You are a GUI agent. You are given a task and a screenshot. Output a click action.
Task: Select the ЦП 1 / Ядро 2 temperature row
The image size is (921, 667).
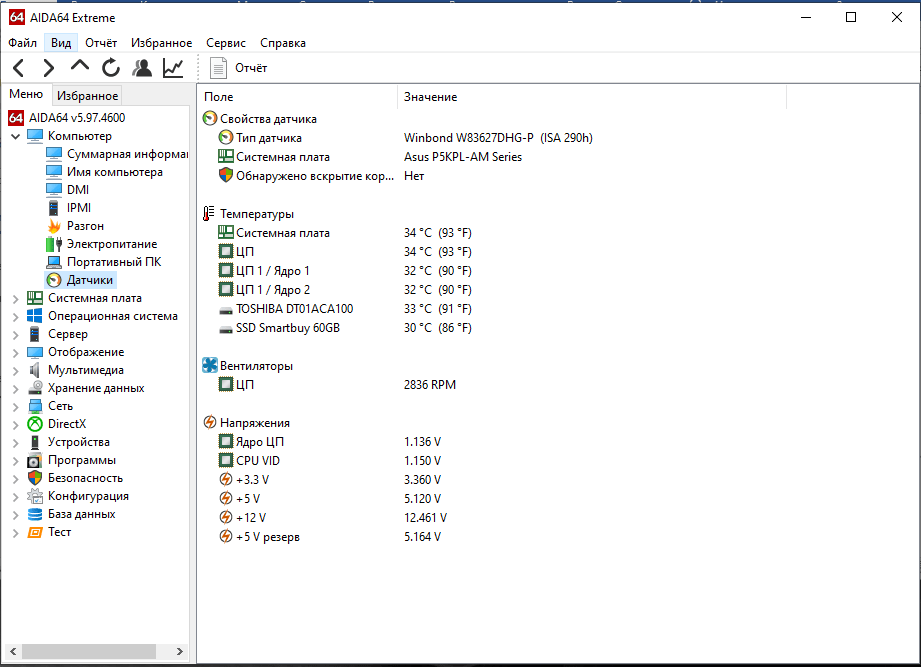click(x=345, y=290)
